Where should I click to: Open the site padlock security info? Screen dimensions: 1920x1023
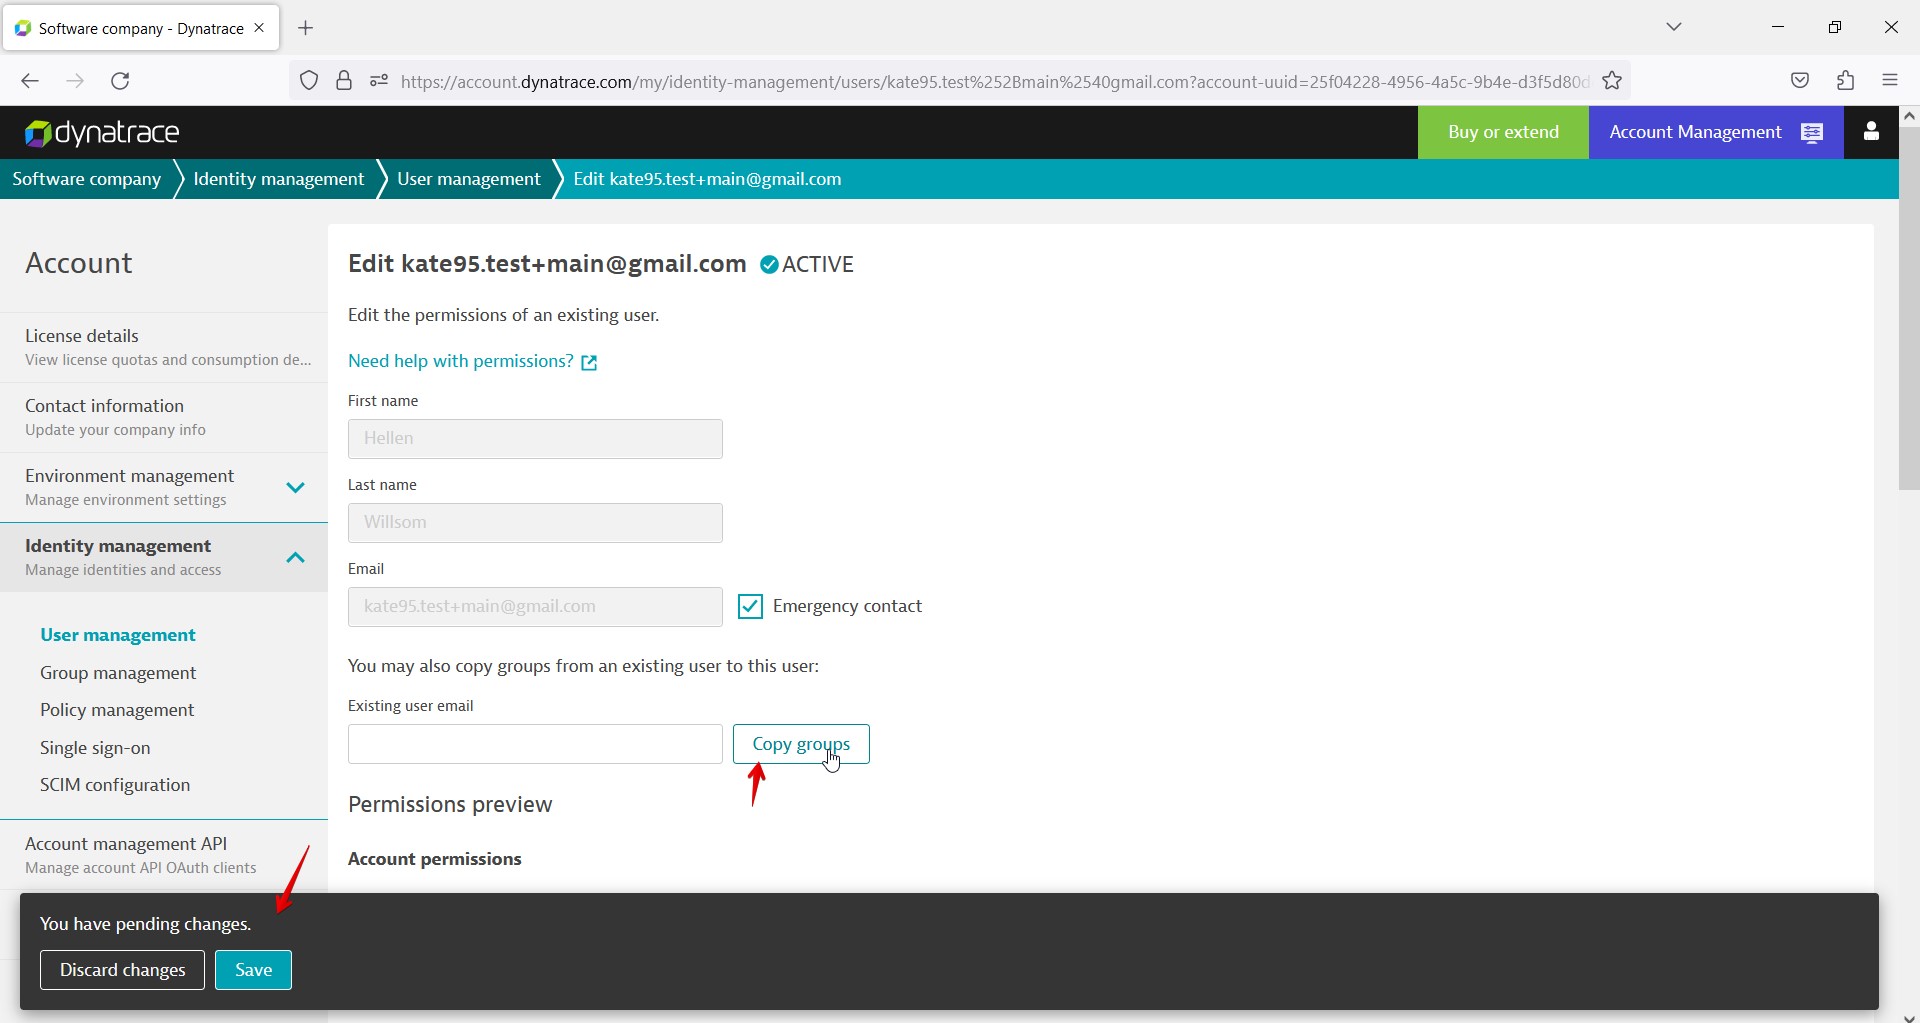point(344,81)
